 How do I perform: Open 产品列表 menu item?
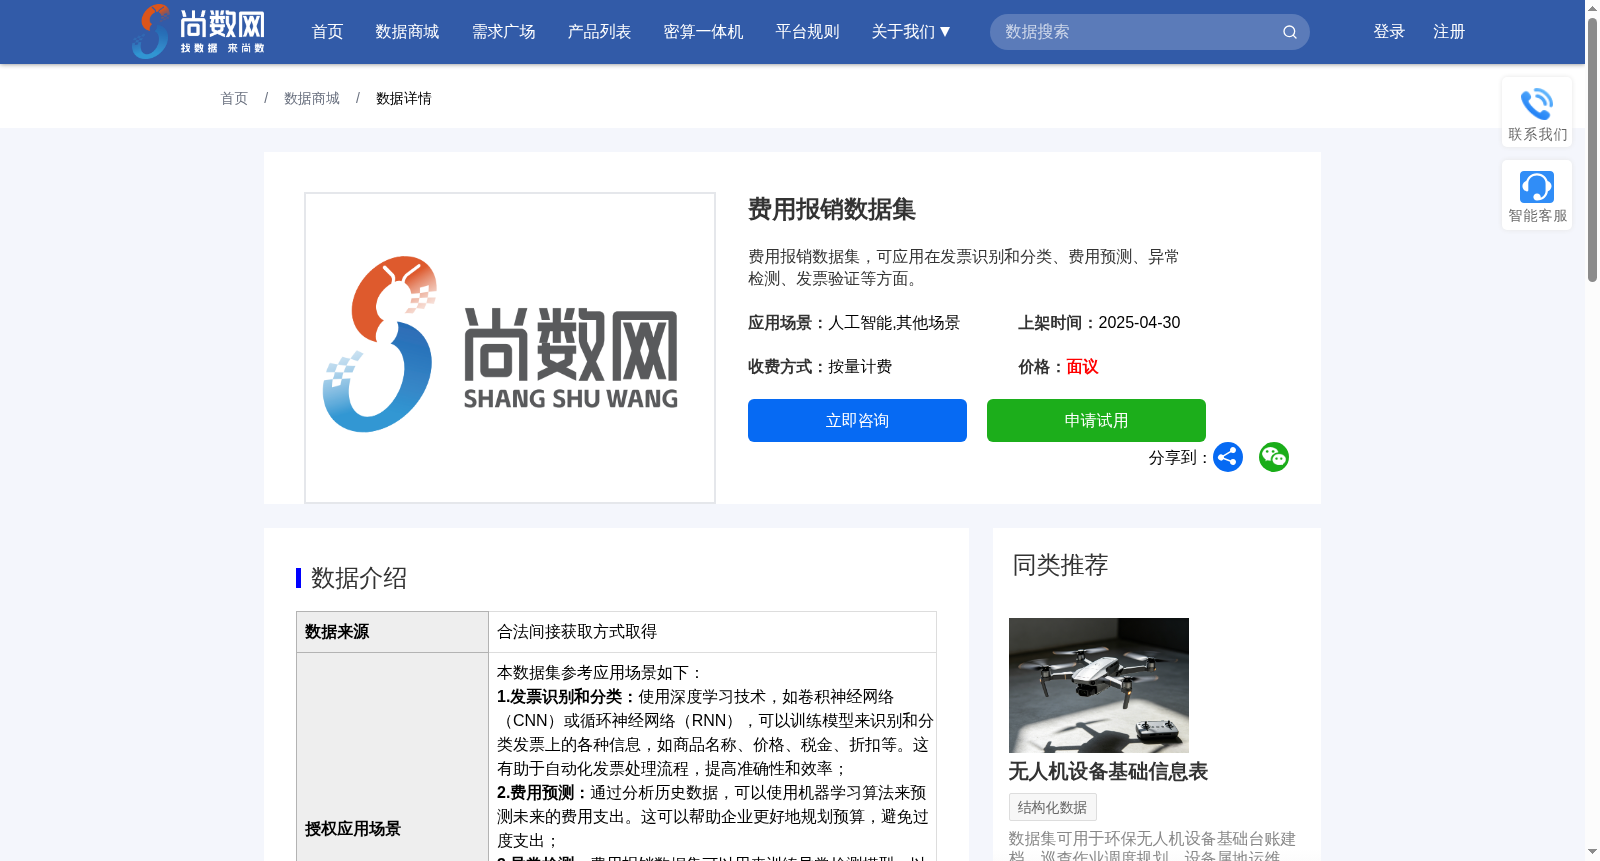point(600,32)
